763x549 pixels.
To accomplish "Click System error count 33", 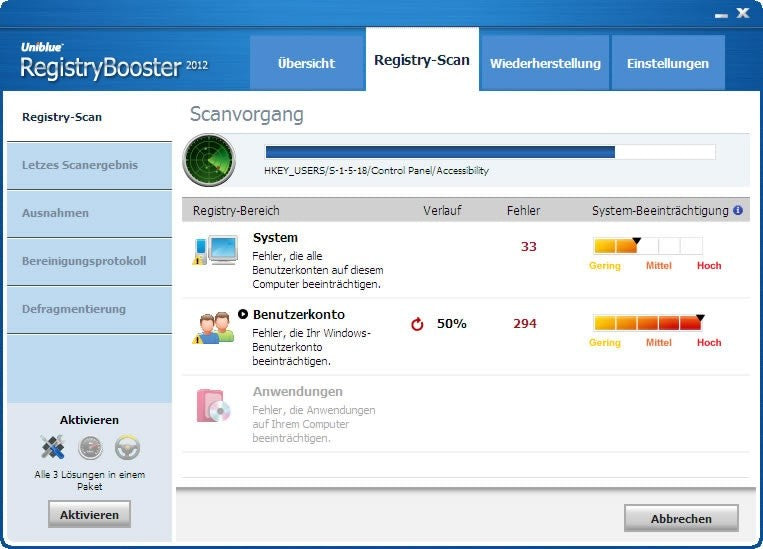I will point(528,247).
